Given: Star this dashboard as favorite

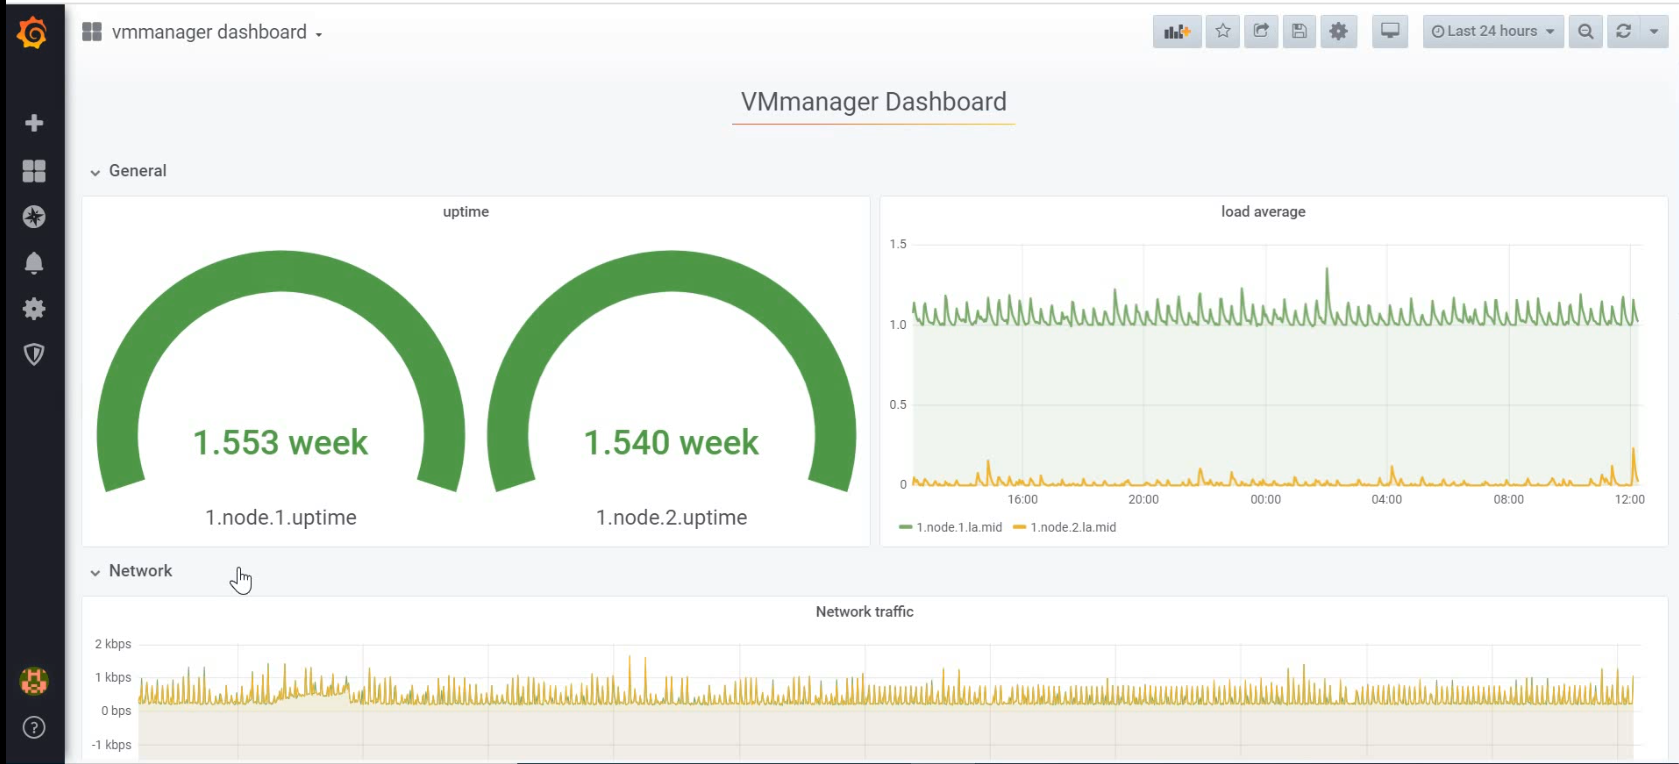Looking at the screenshot, I should click(1223, 32).
